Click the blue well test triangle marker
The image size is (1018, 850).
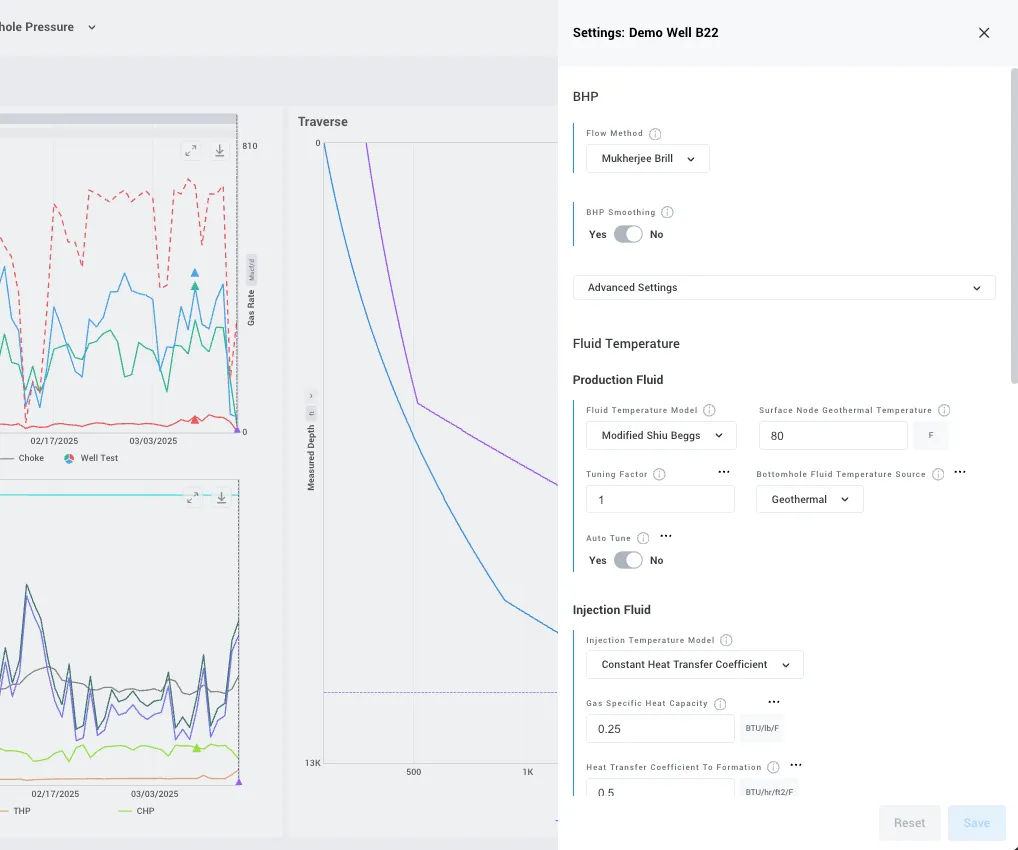click(x=195, y=273)
